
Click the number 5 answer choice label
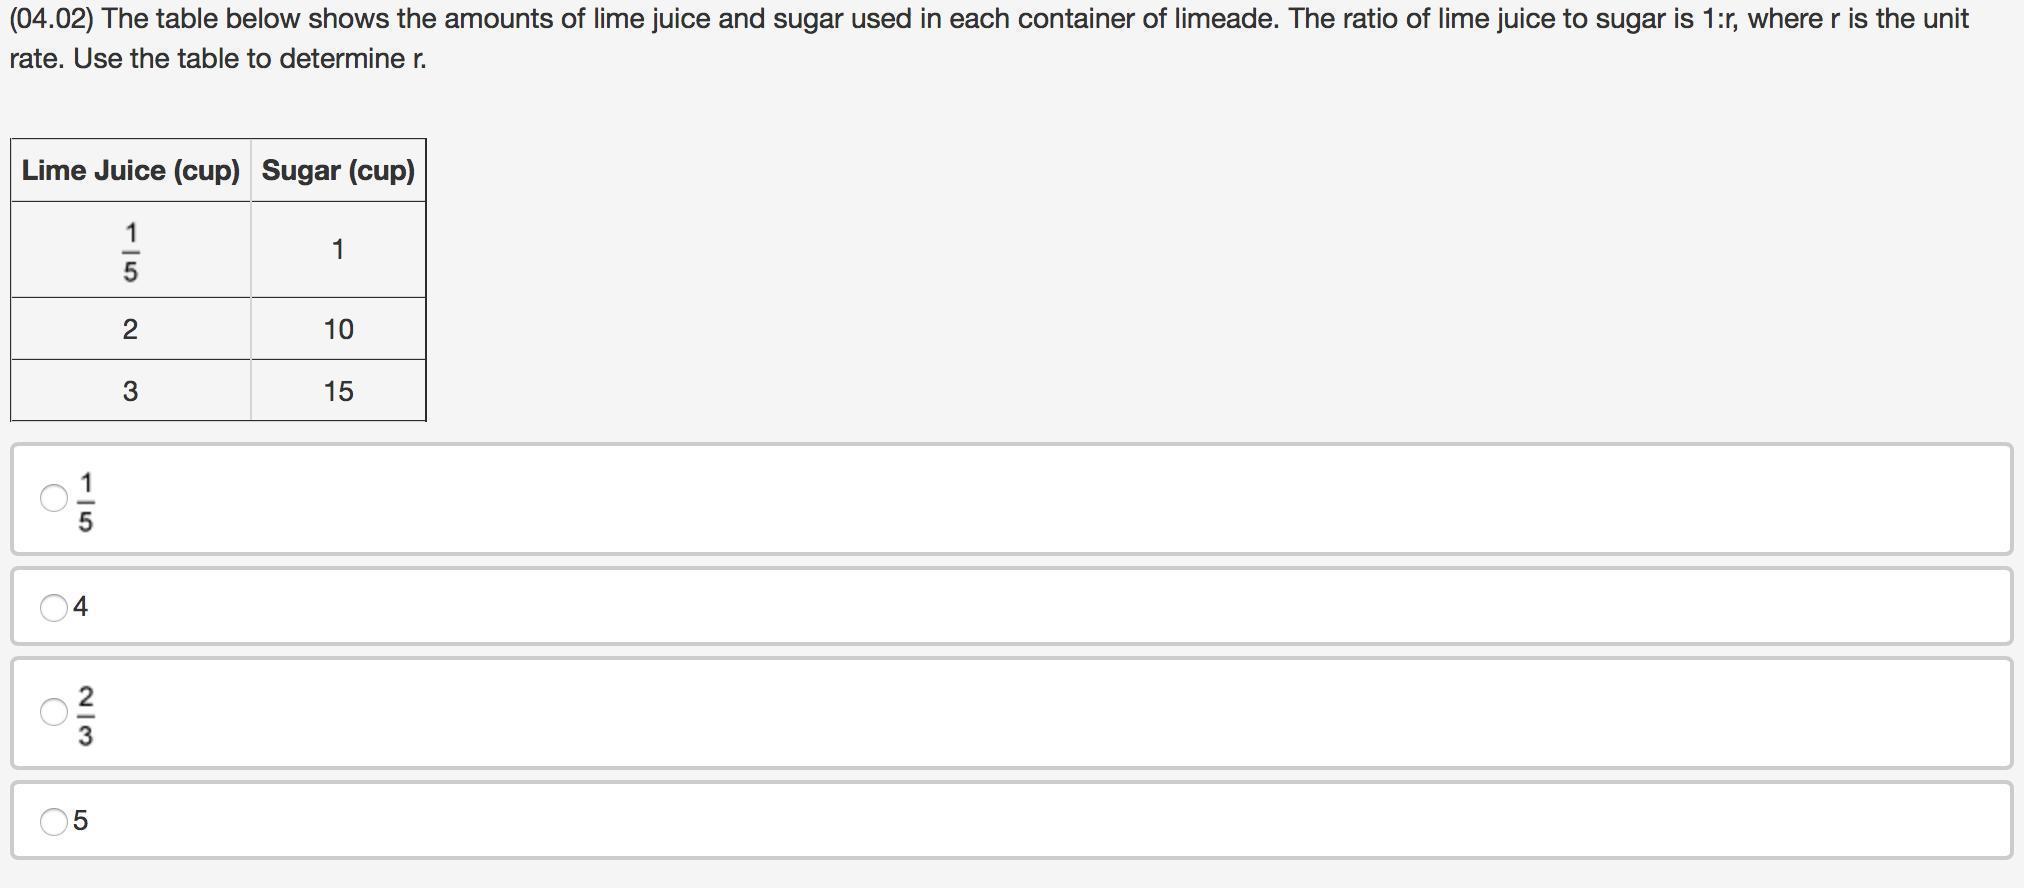pyautogui.click(x=81, y=821)
